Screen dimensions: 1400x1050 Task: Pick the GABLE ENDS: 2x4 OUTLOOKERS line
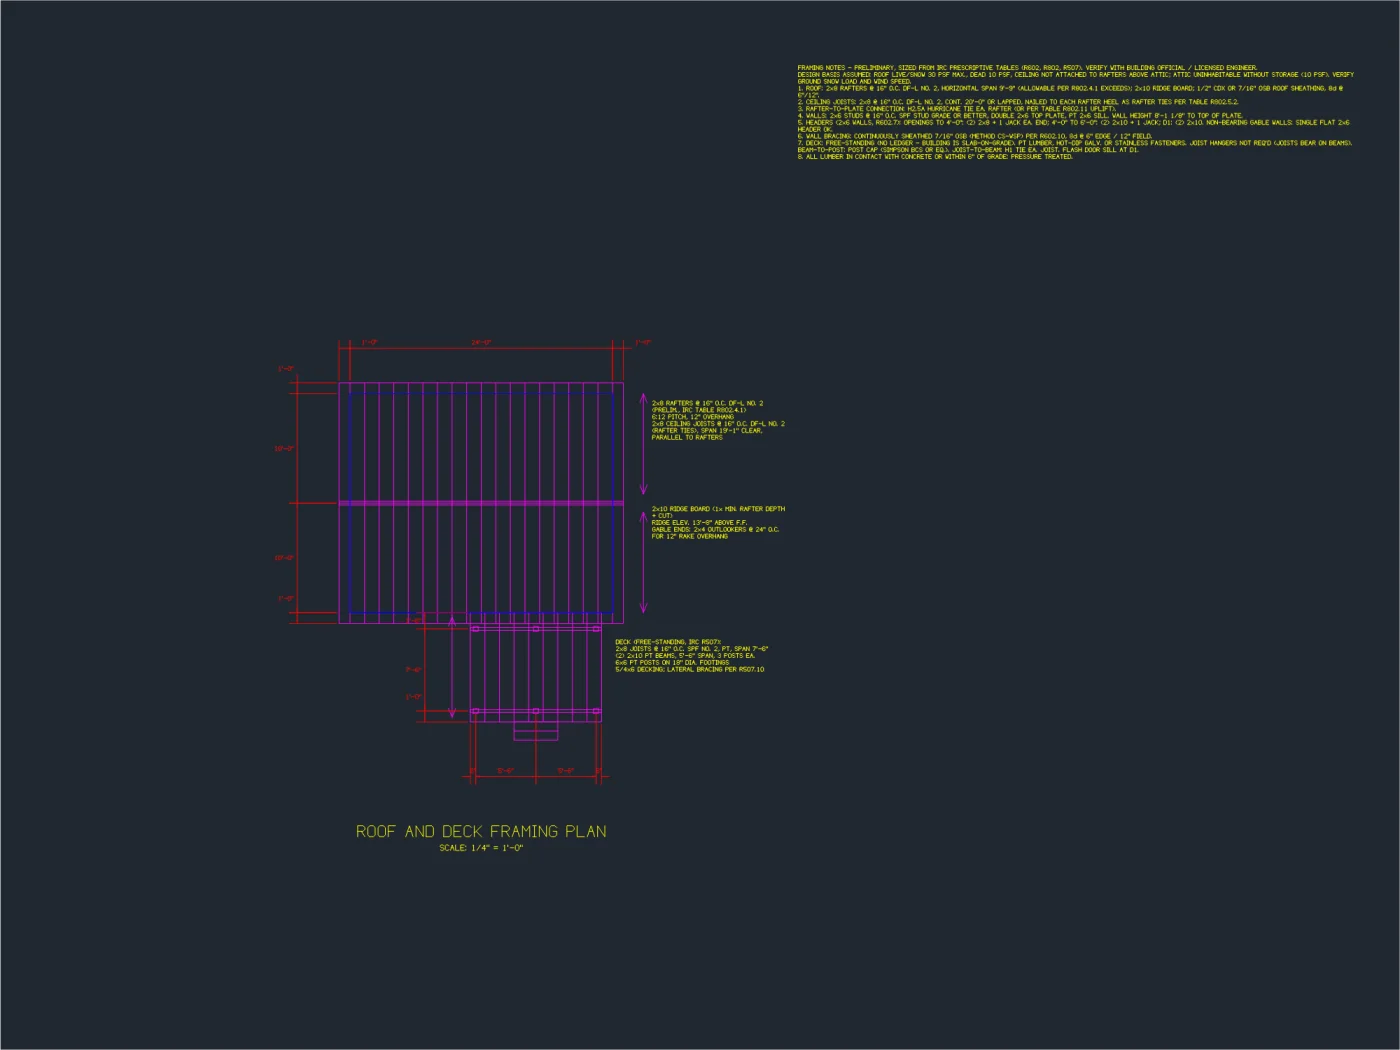(715, 530)
